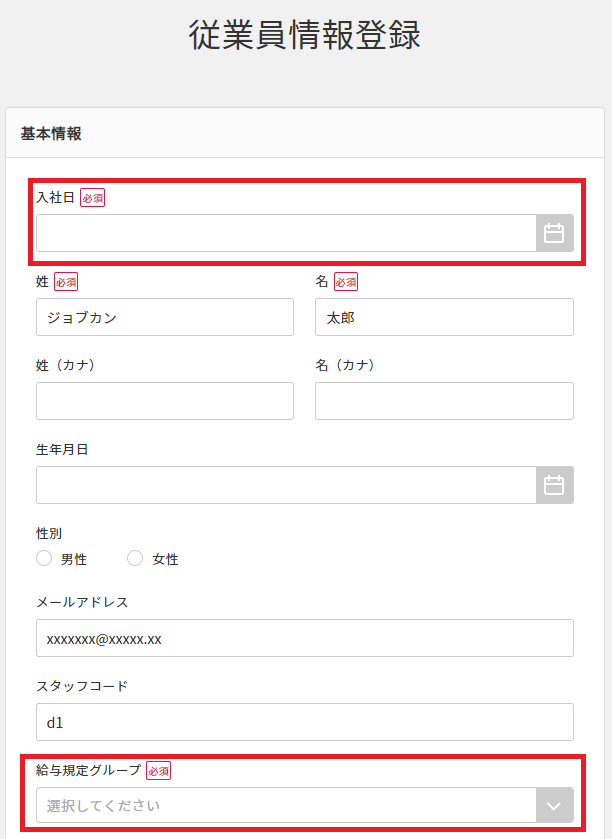The height and width of the screenshot is (839, 612).
Task: Click the 必須 badge next to 名
Action: (x=346, y=282)
